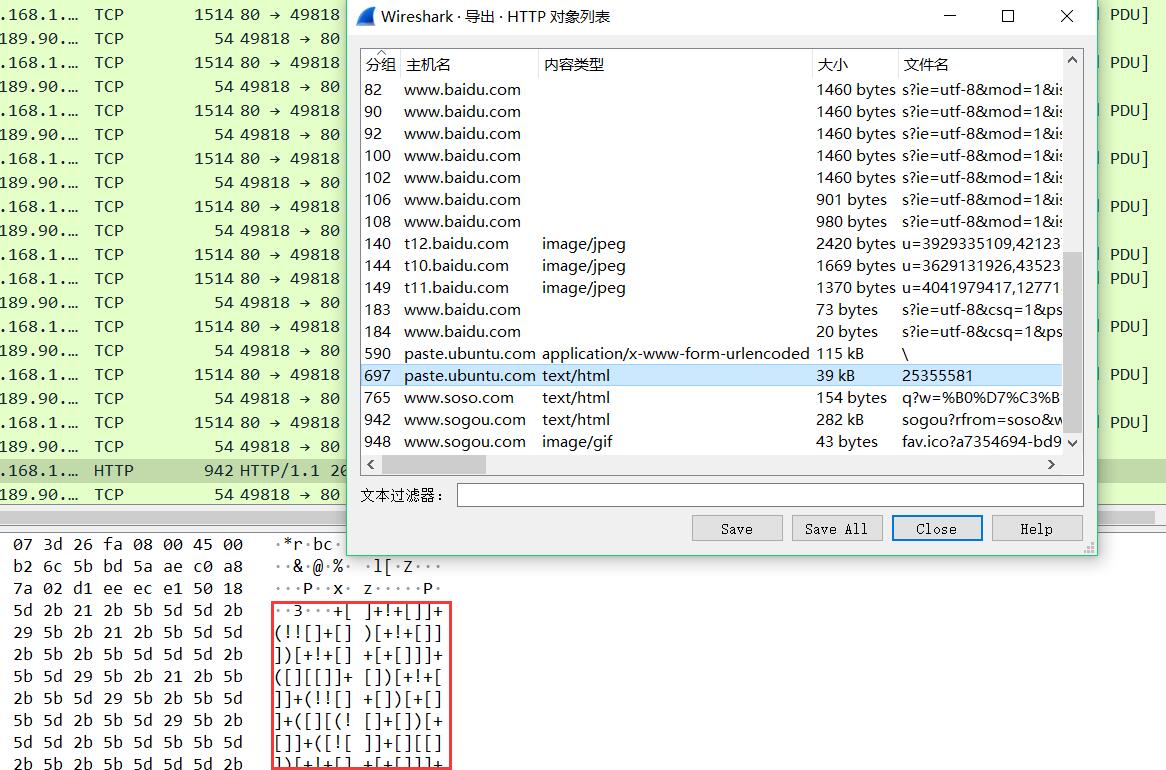Image resolution: width=1166 pixels, height=770 pixels.
Task: Sort by the 内容类型 column header
Action: (674, 65)
